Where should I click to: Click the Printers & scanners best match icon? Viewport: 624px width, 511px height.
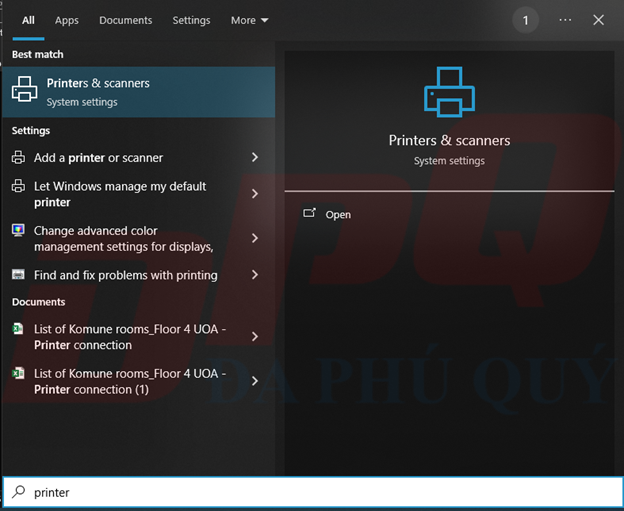point(25,89)
